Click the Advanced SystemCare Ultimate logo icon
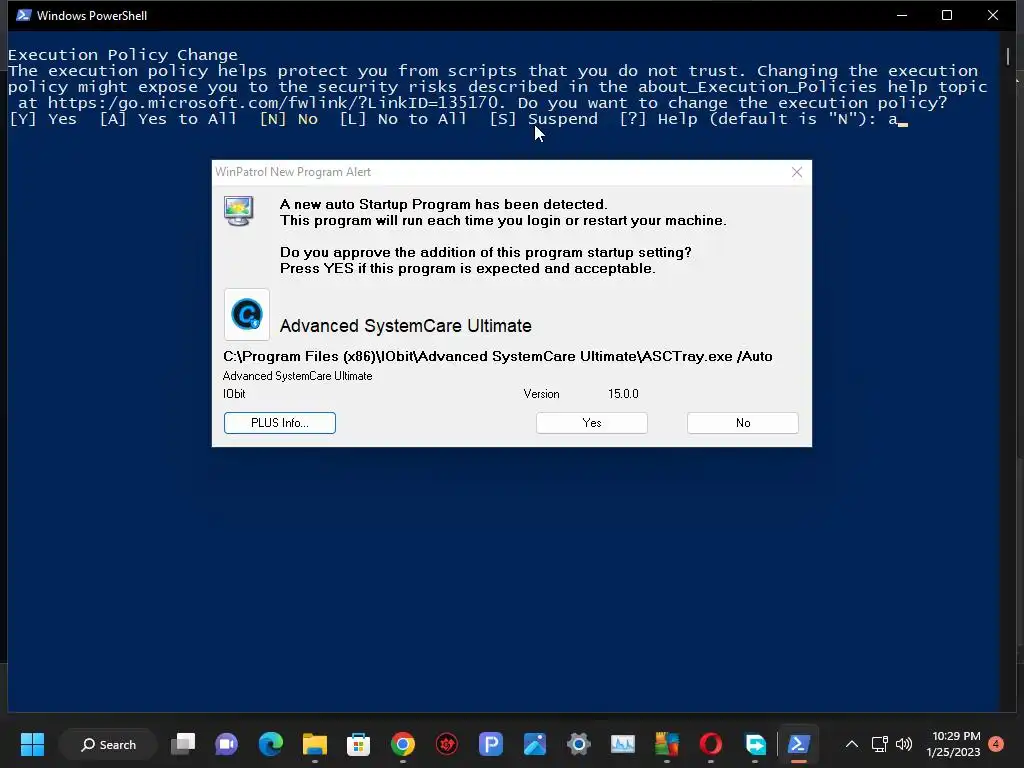 (x=247, y=315)
